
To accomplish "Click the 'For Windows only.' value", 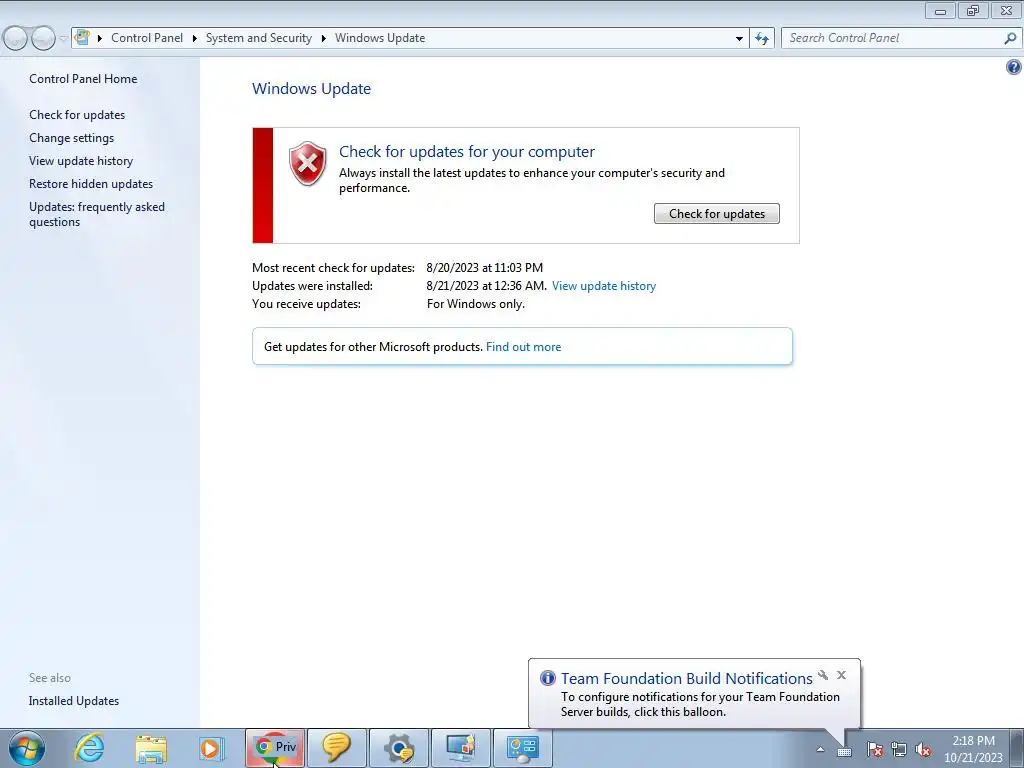I will tap(475, 304).
